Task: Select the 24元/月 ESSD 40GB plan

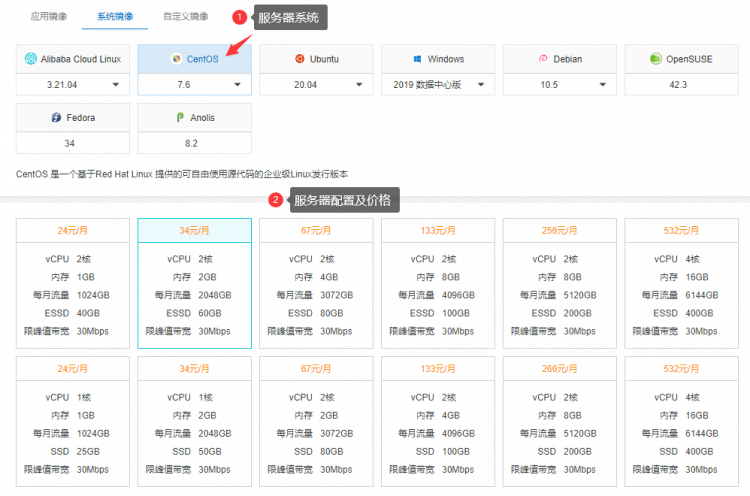Action: (72, 284)
